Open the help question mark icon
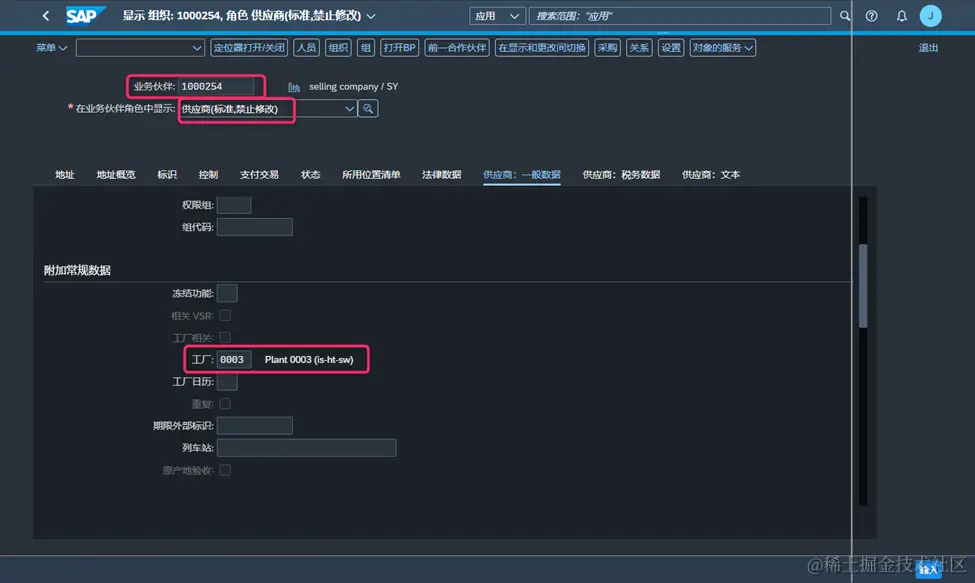 (x=871, y=16)
